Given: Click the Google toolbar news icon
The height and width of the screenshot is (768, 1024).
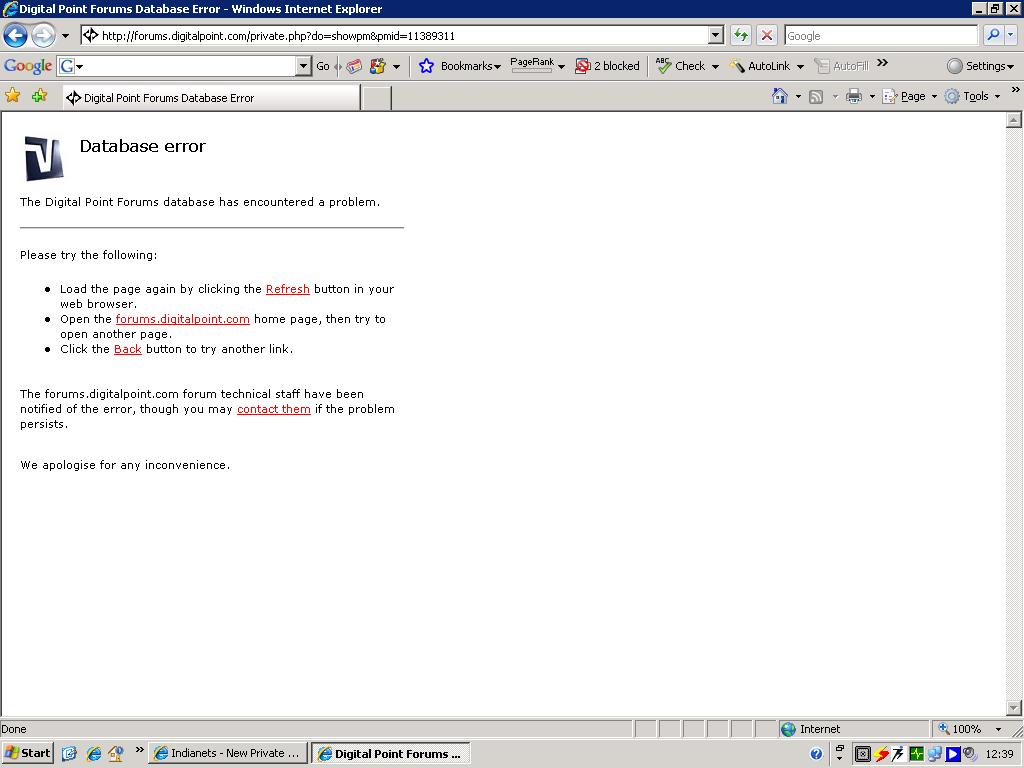Looking at the screenshot, I should point(354,66).
